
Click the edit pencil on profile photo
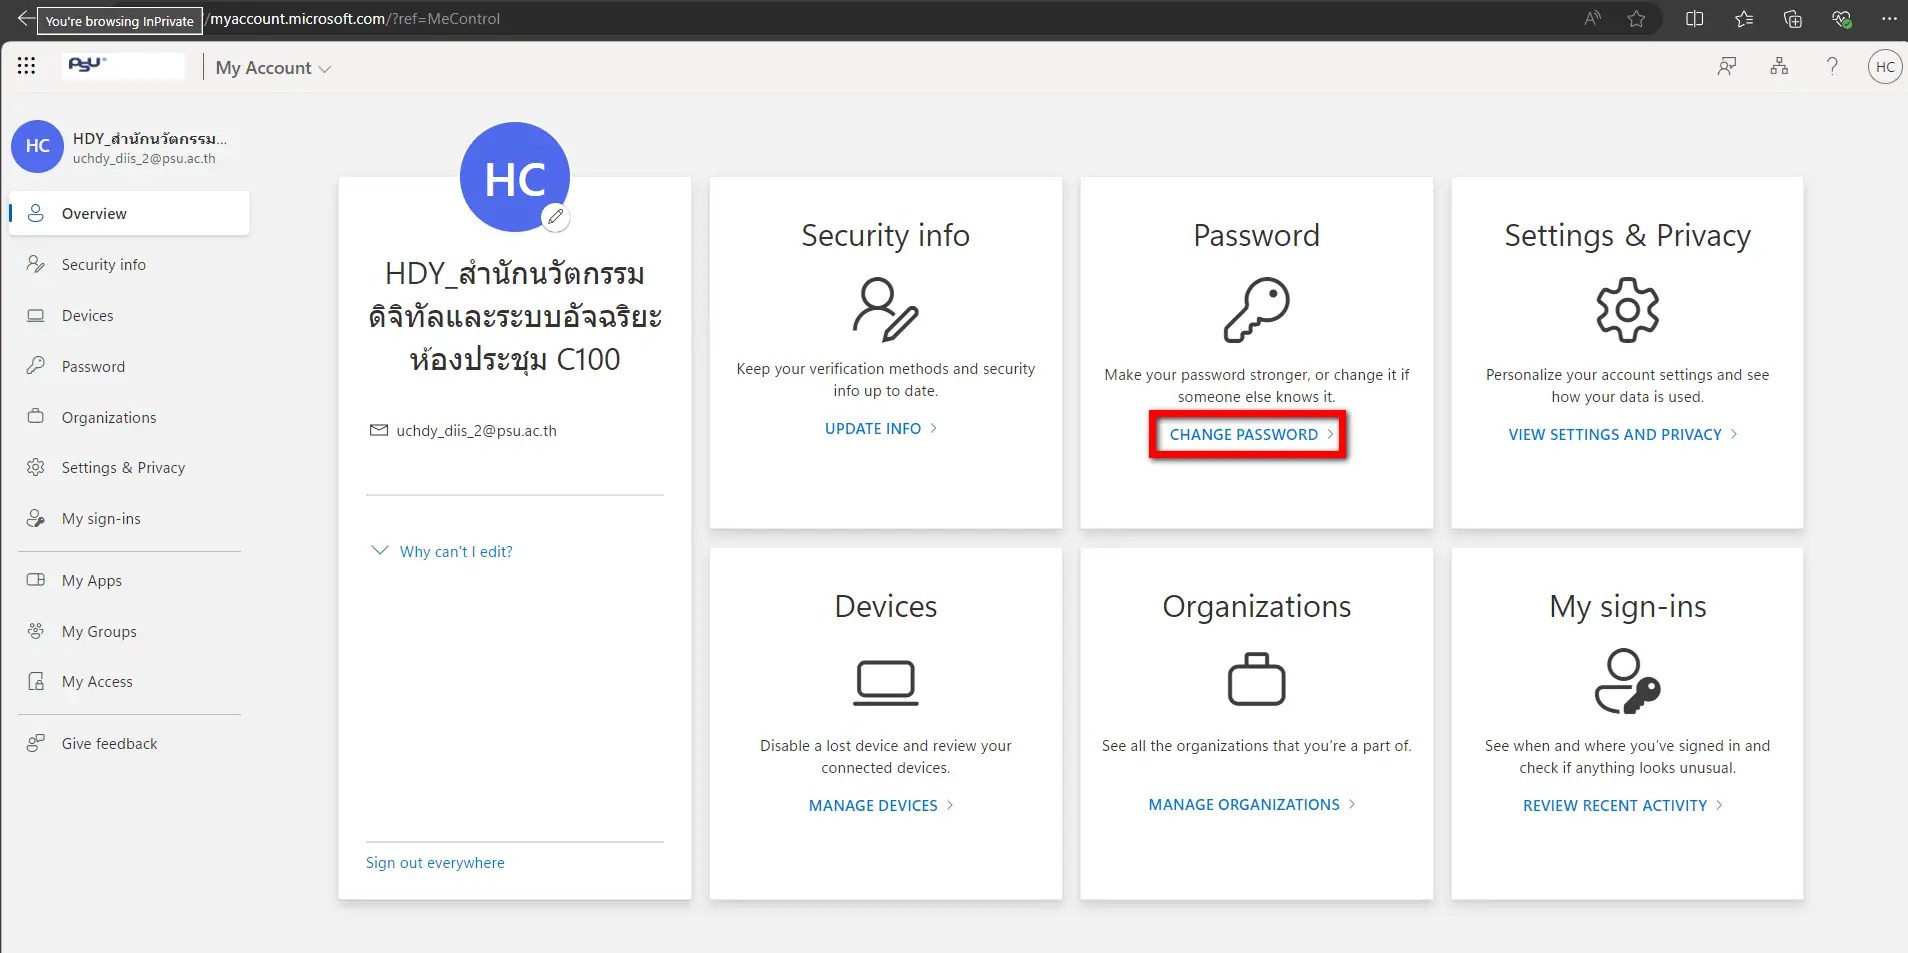click(x=556, y=216)
